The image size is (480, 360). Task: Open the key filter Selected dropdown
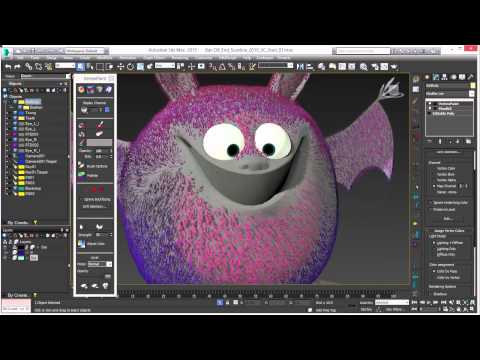click(392, 302)
